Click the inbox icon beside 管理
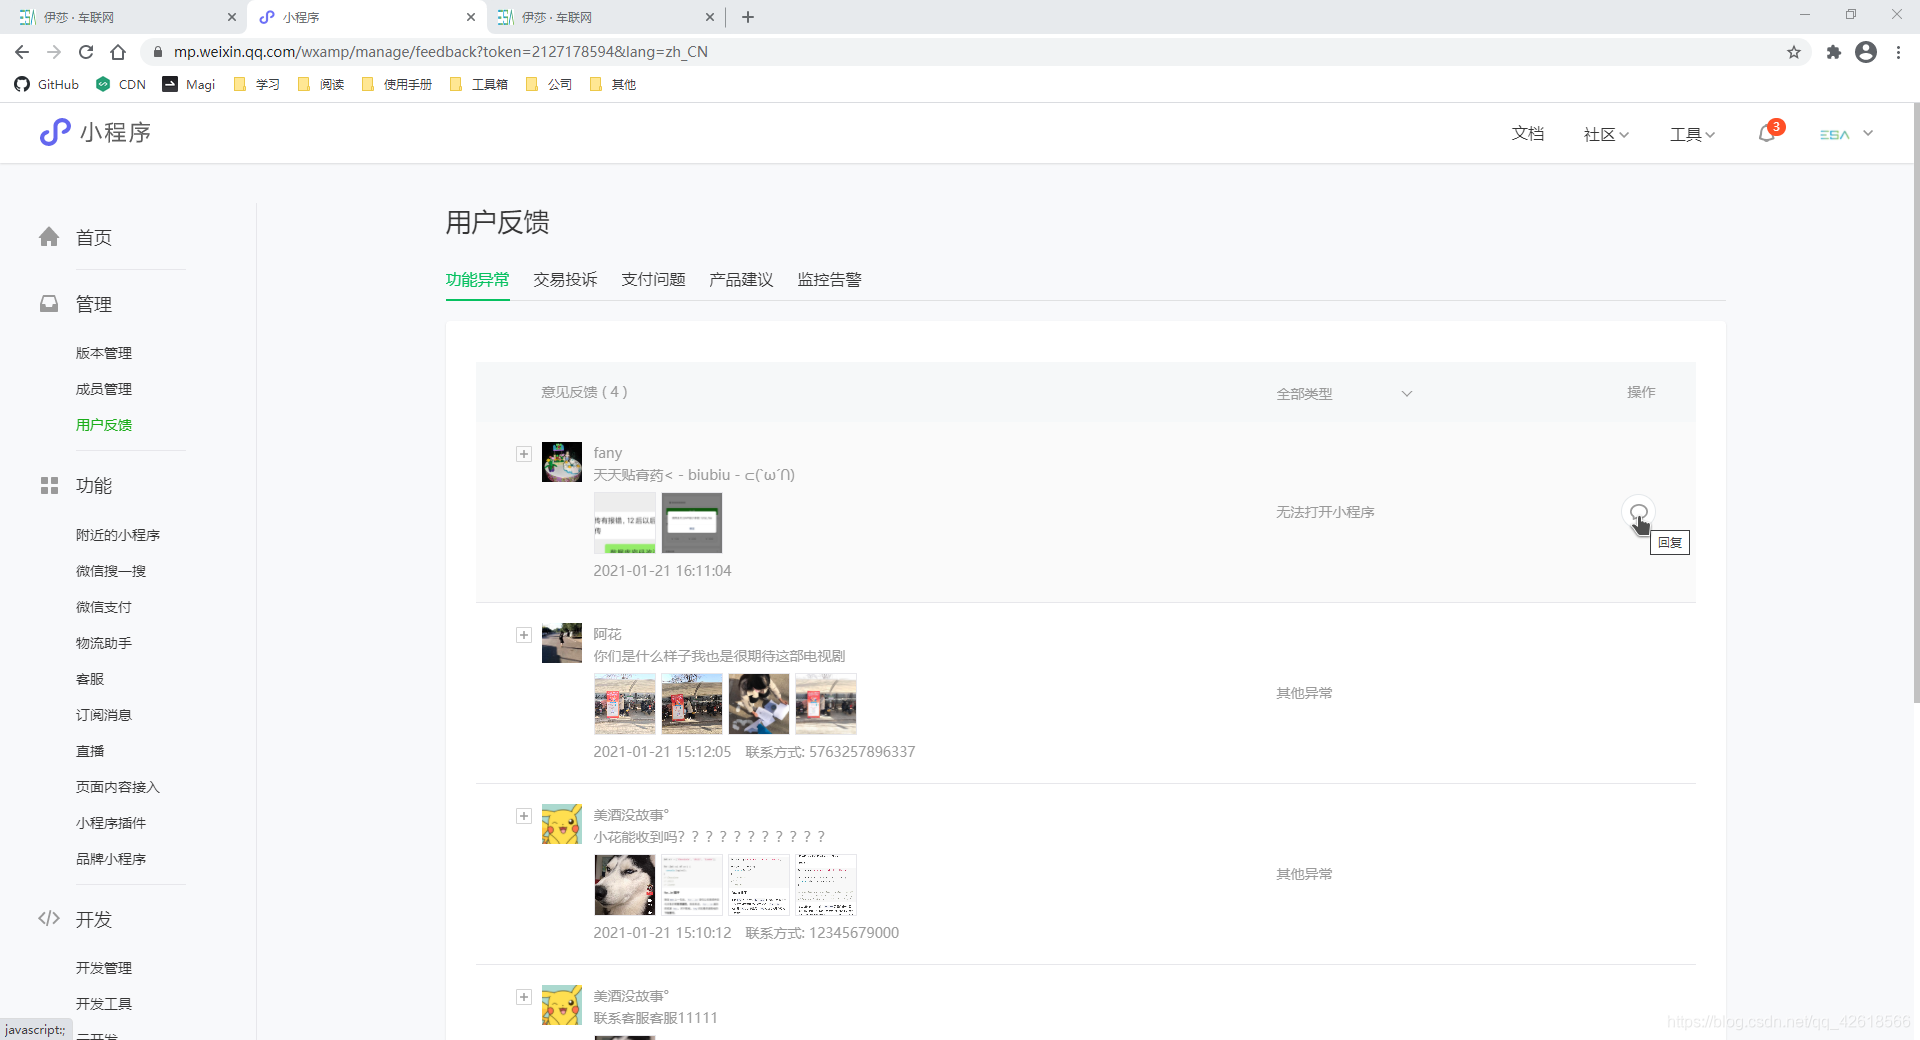Viewport: 1920px width, 1040px height. (49, 303)
